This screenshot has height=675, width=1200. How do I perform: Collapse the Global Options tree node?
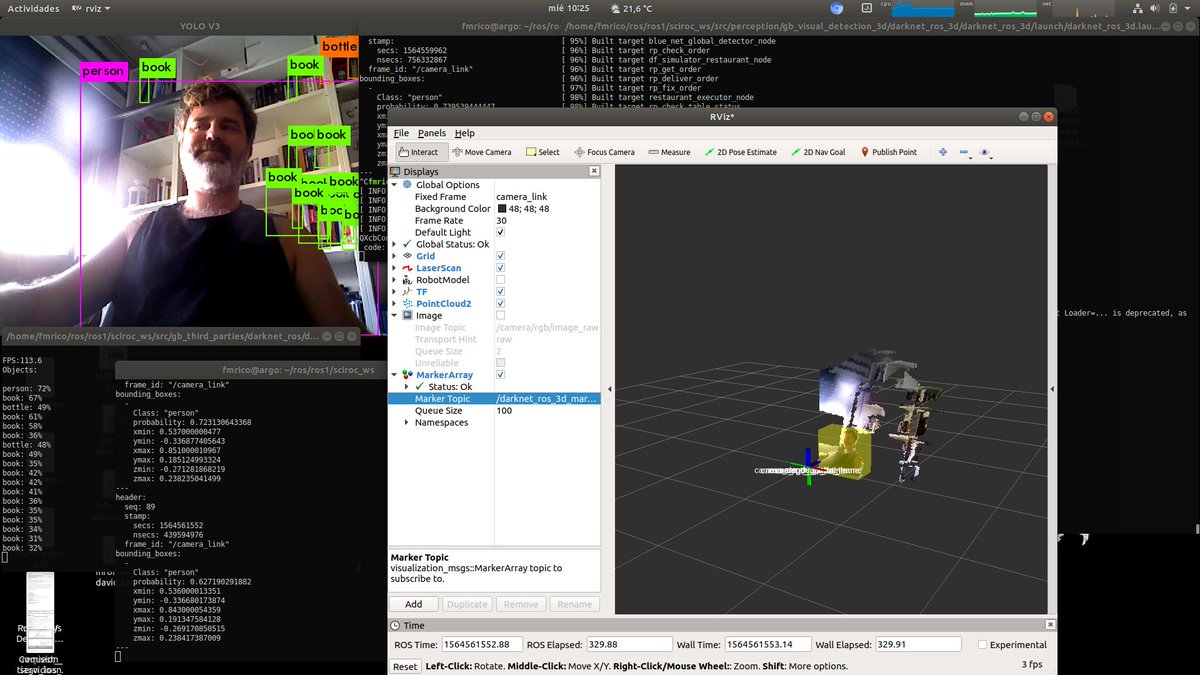[x=394, y=185]
